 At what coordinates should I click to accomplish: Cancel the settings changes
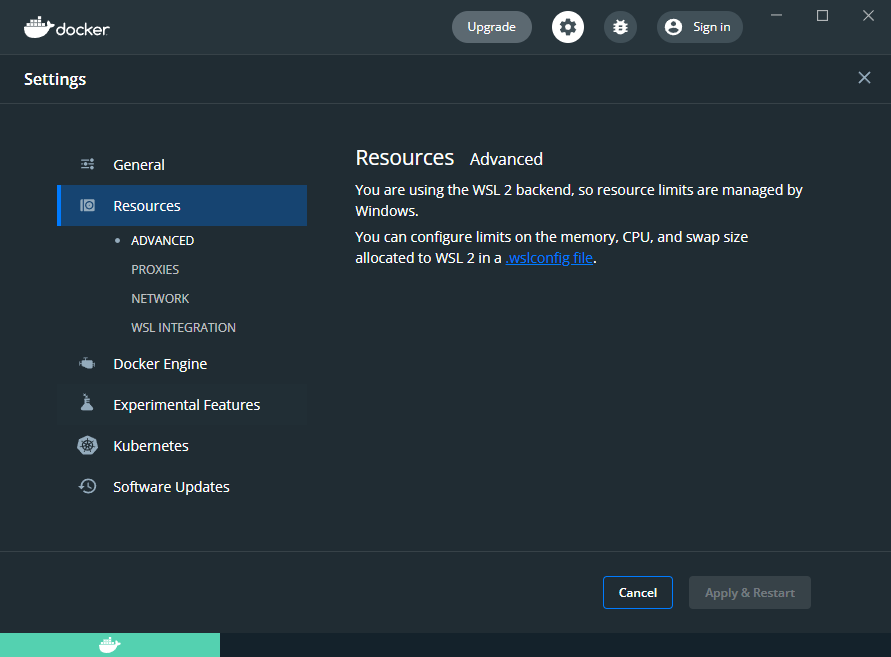coord(638,592)
